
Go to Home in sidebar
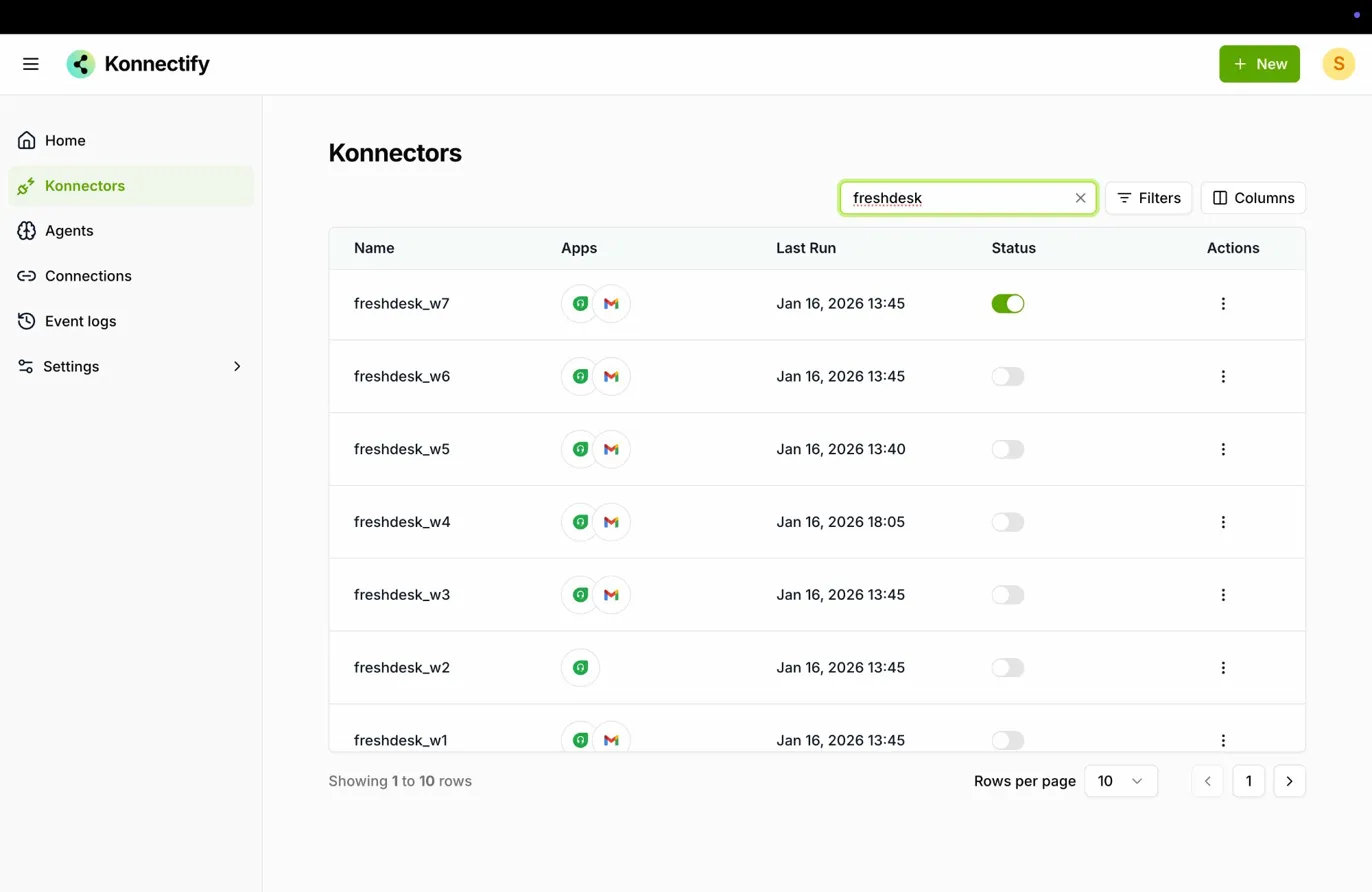pyautogui.click(x=131, y=141)
